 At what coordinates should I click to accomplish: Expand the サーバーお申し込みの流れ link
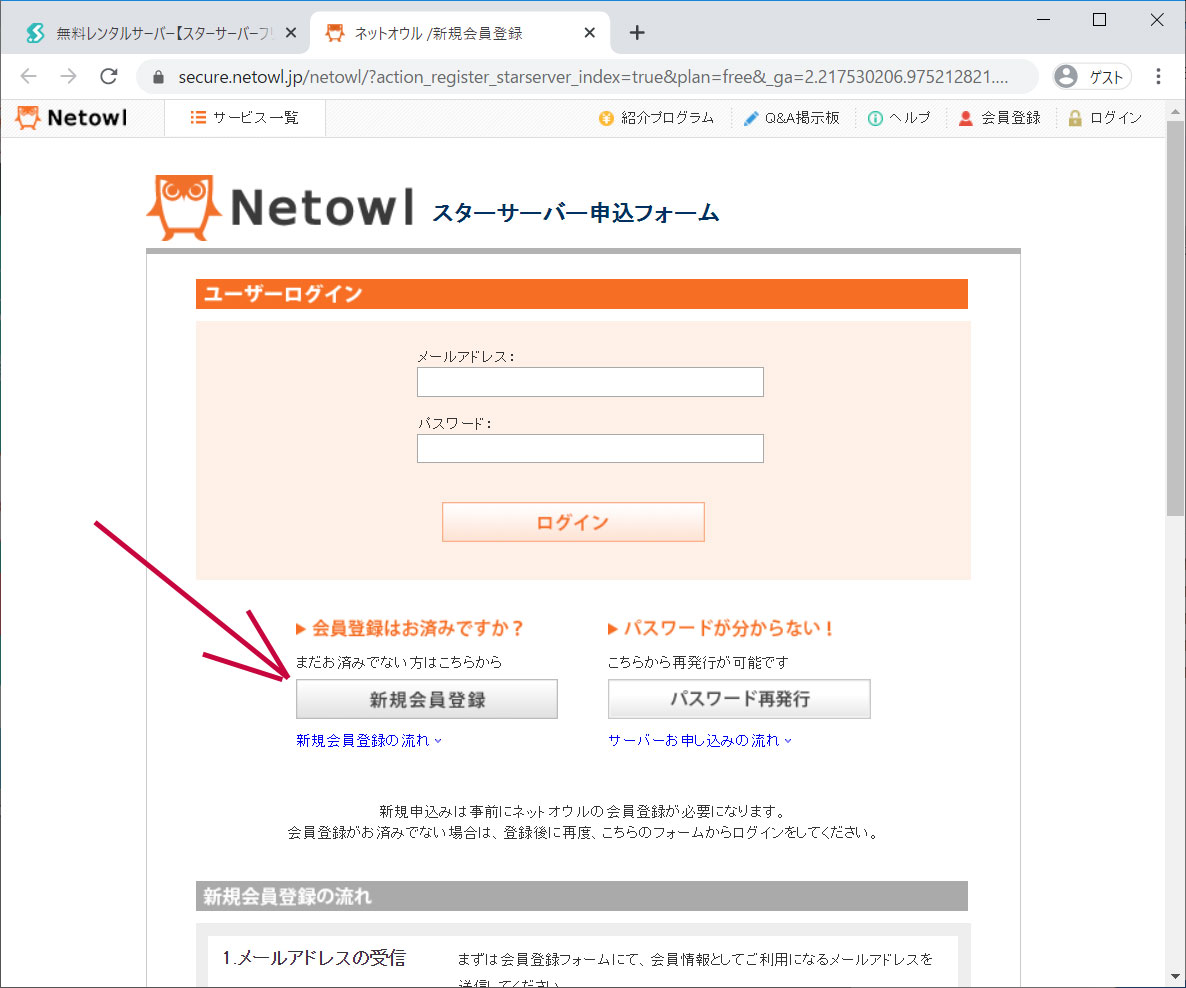point(700,741)
